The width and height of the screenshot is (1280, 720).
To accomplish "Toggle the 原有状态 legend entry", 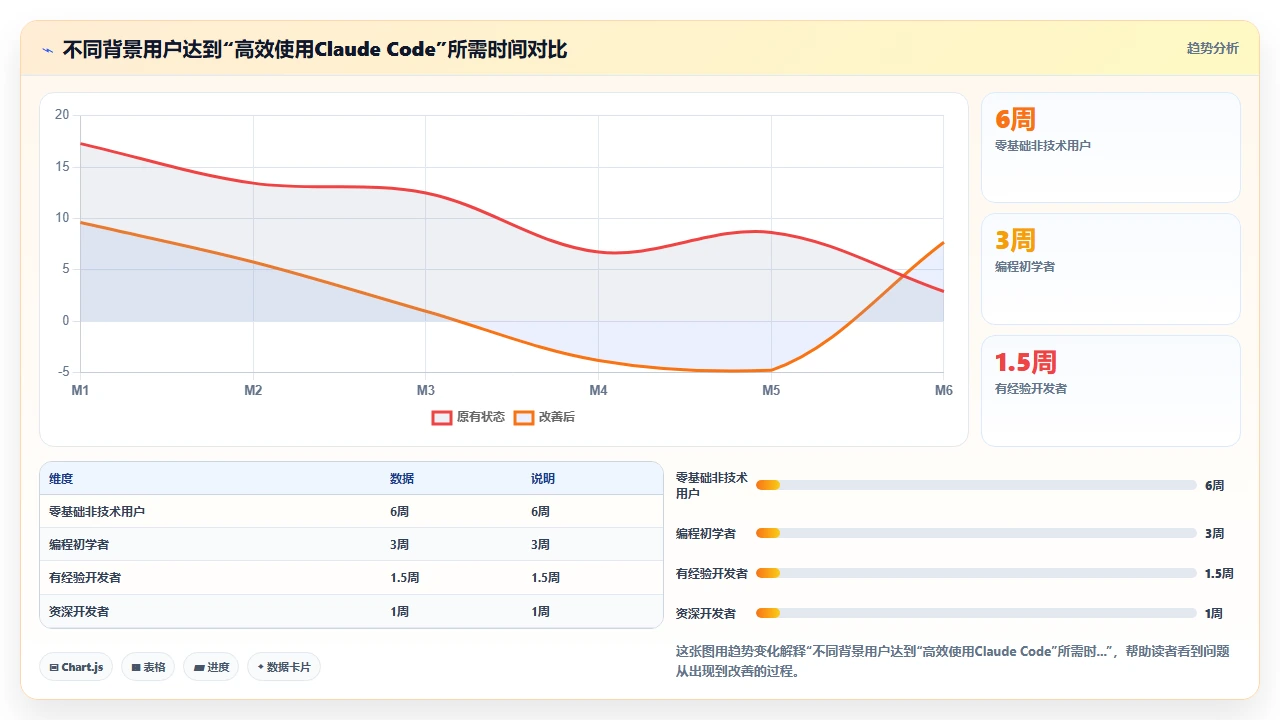I will [468, 417].
